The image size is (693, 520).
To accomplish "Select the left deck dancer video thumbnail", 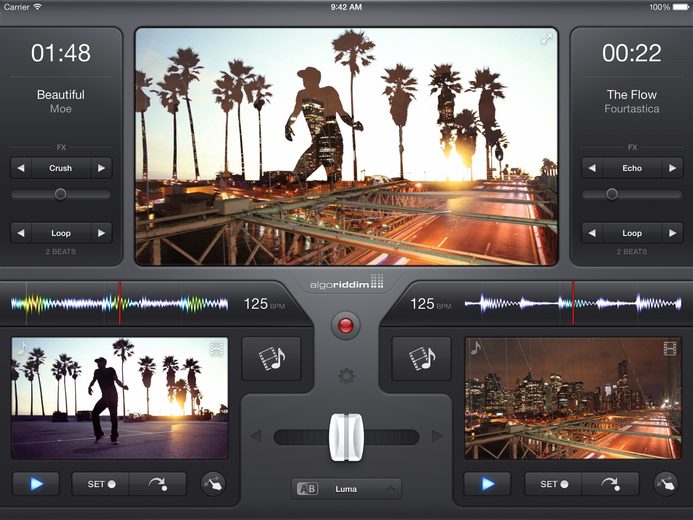I will pyautogui.click(x=120, y=398).
